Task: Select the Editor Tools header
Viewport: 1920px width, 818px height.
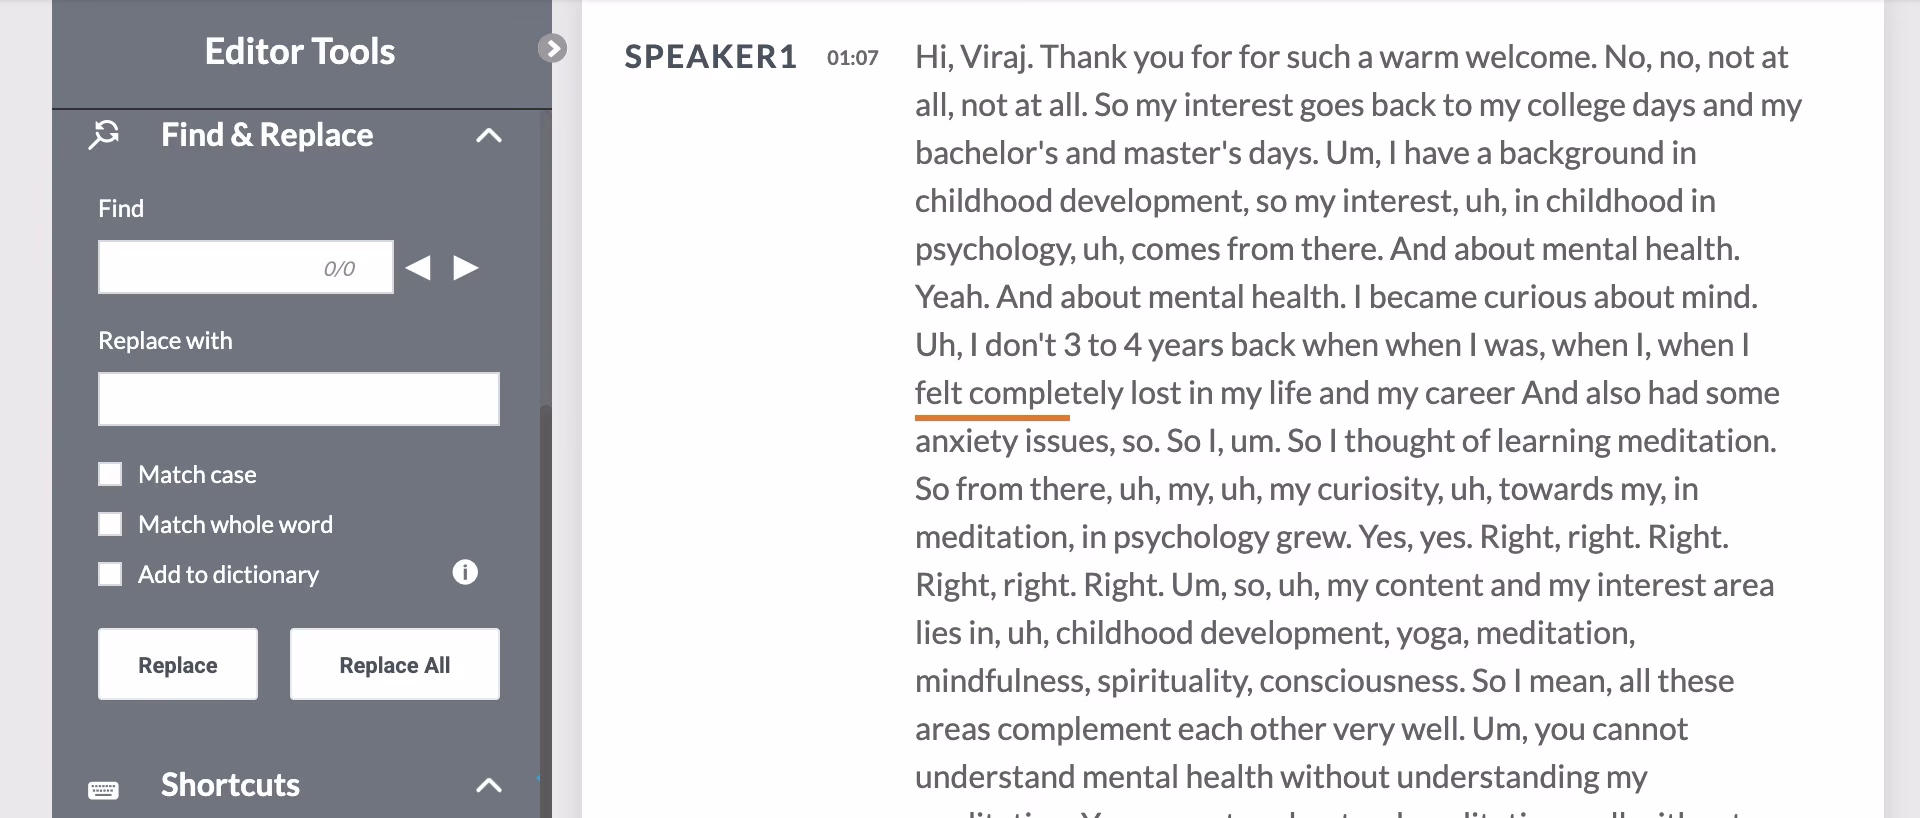Action: pos(300,51)
